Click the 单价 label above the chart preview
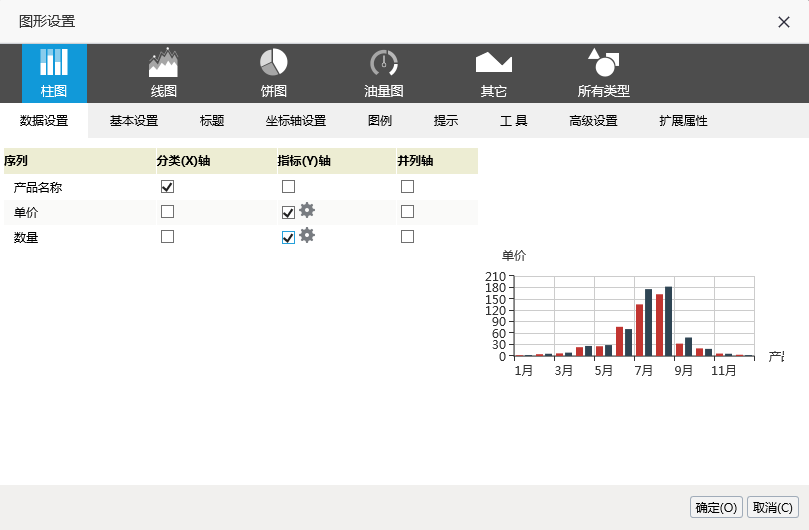Screen dimensions: 809x530 point(514,255)
